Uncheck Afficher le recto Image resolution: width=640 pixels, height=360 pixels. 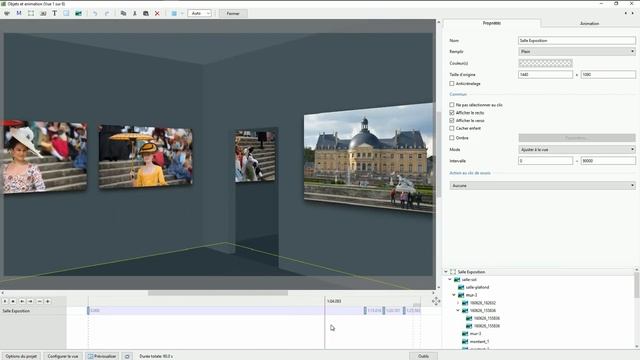point(452,113)
